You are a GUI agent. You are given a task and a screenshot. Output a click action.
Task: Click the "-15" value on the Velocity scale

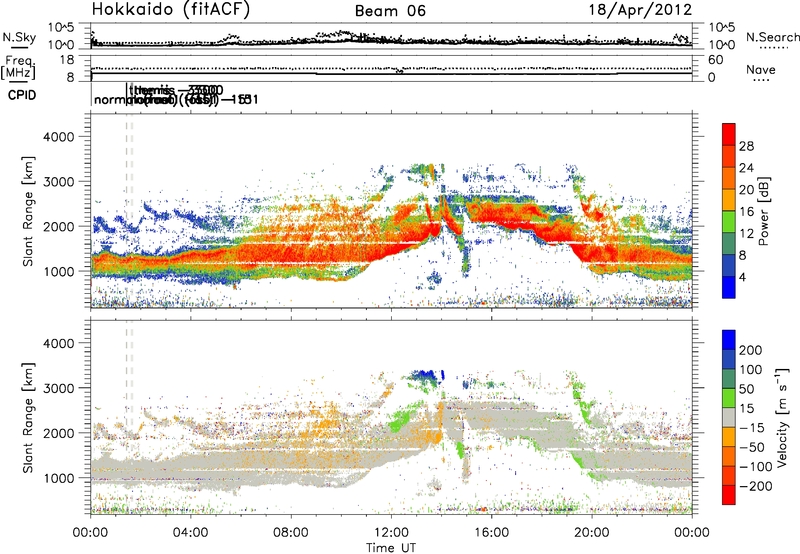(752, 427)
